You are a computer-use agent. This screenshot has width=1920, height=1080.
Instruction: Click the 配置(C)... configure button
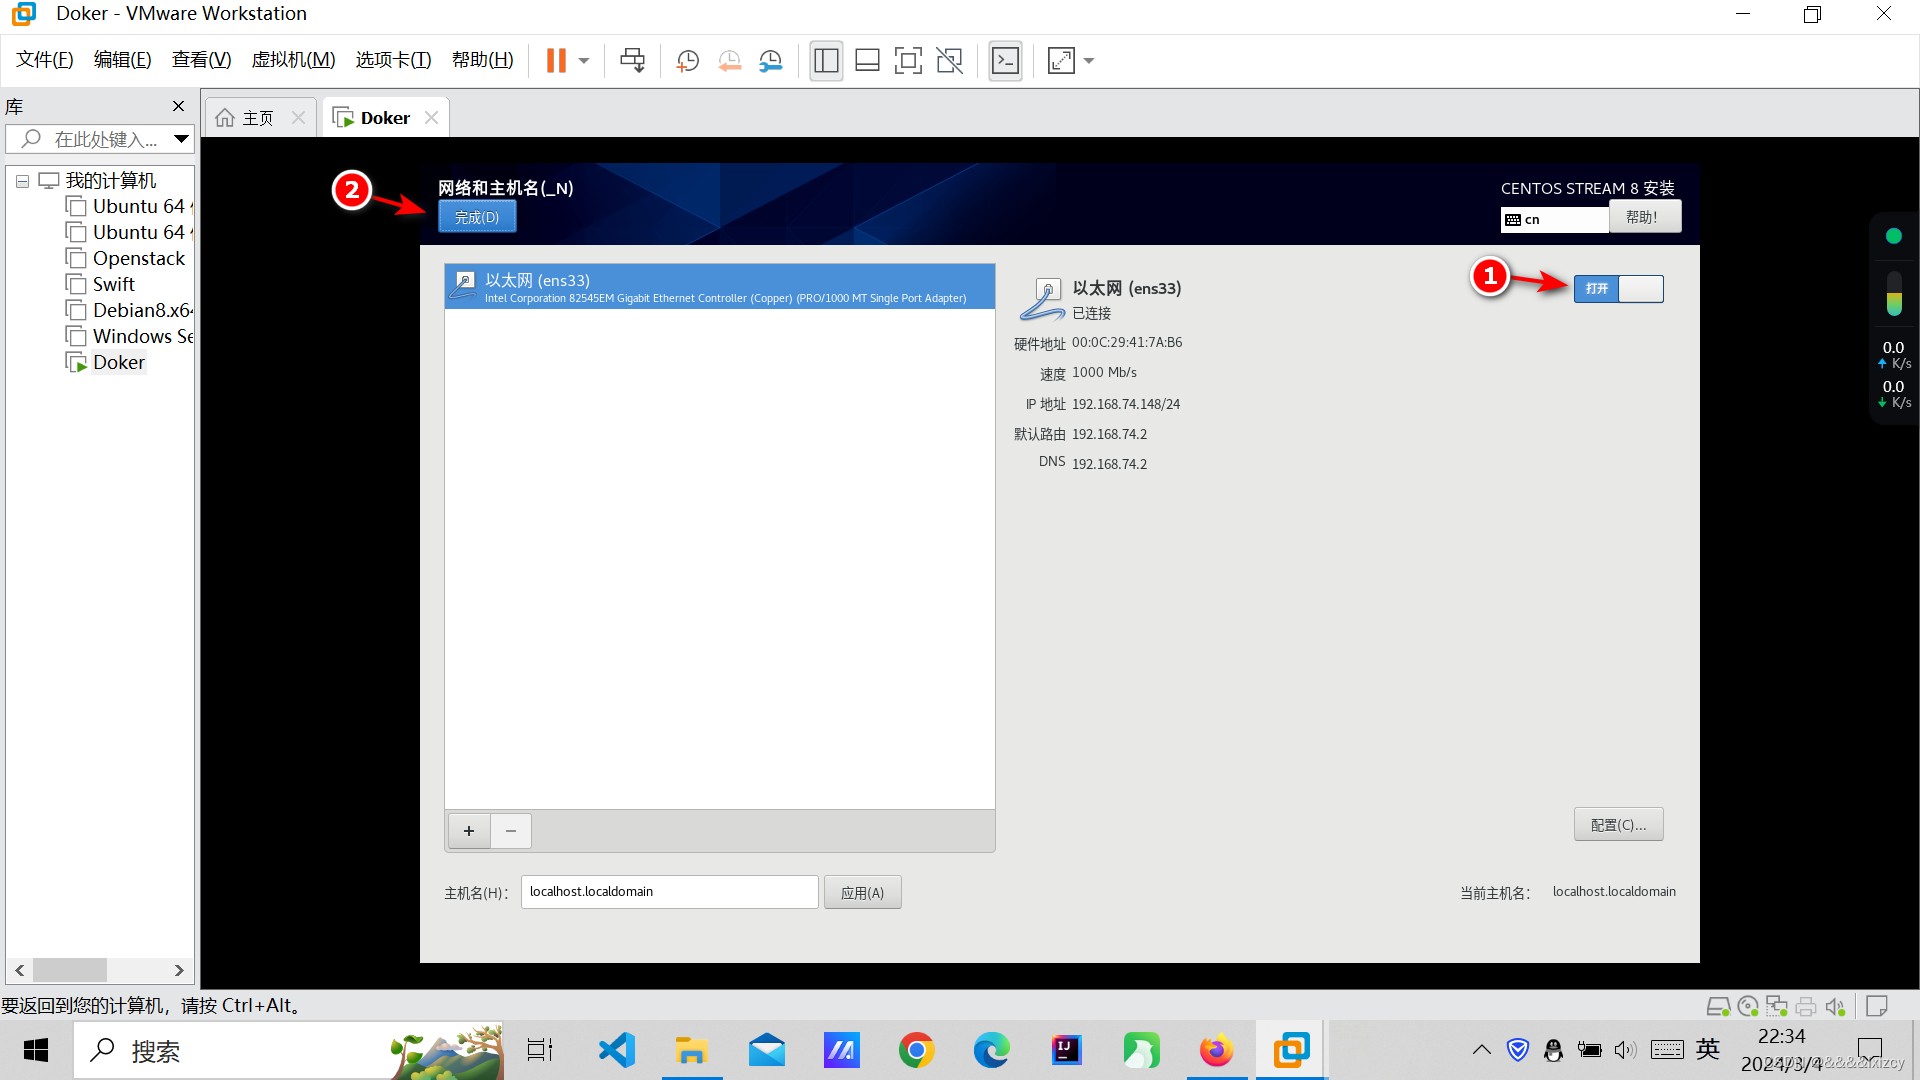point(1618,825)
